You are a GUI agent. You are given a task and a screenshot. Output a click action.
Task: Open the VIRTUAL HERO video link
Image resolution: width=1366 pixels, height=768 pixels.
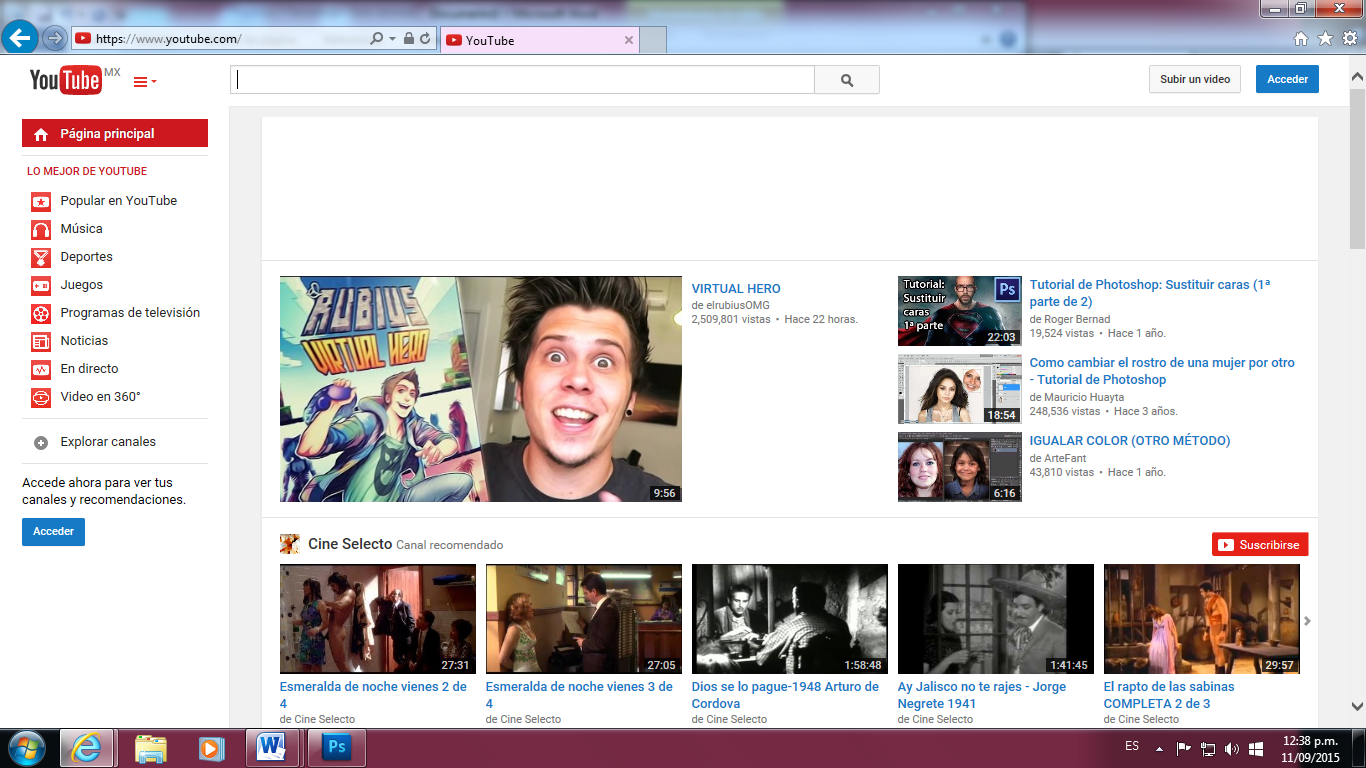[736, 289]
